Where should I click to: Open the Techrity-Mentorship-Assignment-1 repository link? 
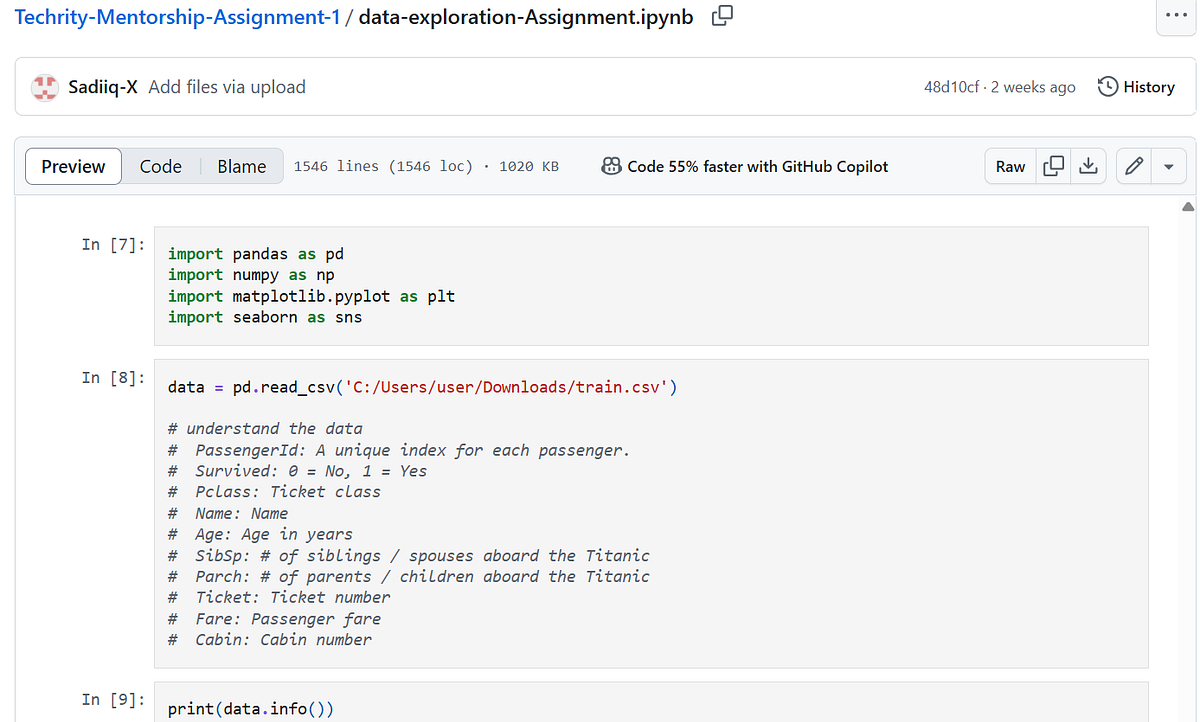(x=177, y=17)
